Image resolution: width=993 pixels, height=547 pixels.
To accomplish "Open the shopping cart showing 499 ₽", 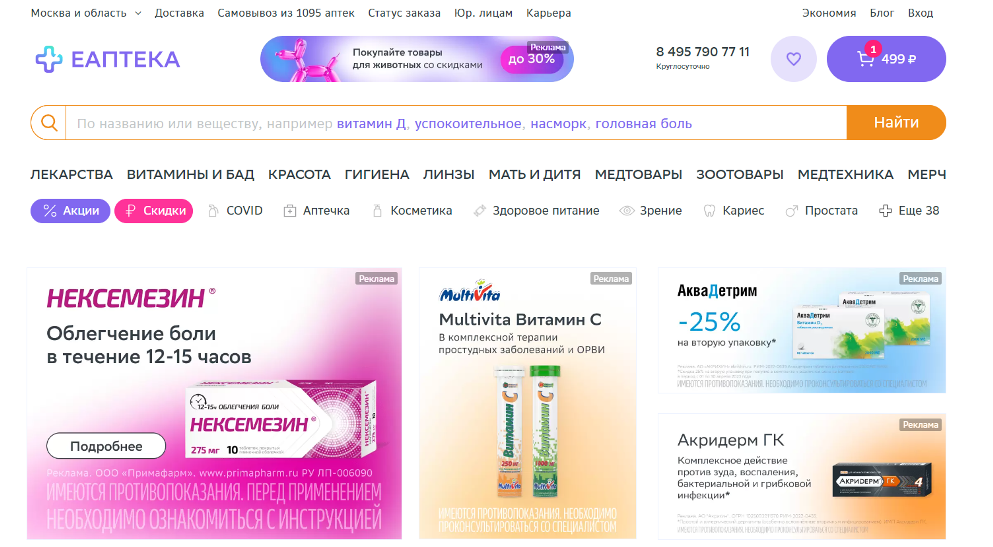I will (x=886, y=59).
